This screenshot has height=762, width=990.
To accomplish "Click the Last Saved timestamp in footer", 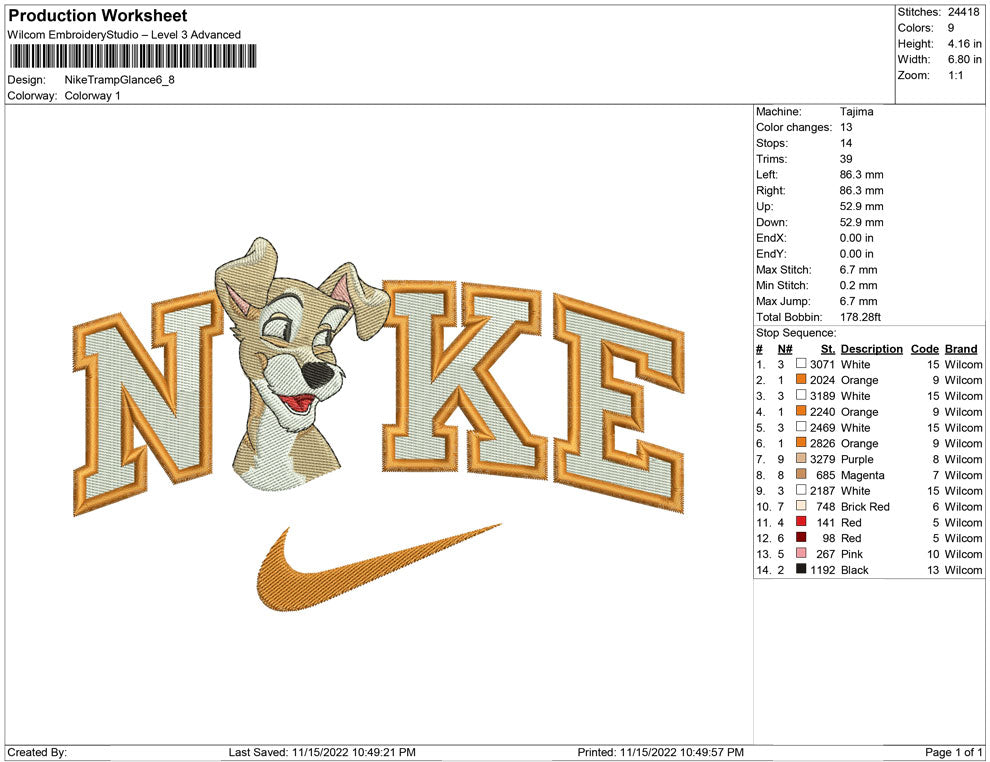I will tap(322, 752).
